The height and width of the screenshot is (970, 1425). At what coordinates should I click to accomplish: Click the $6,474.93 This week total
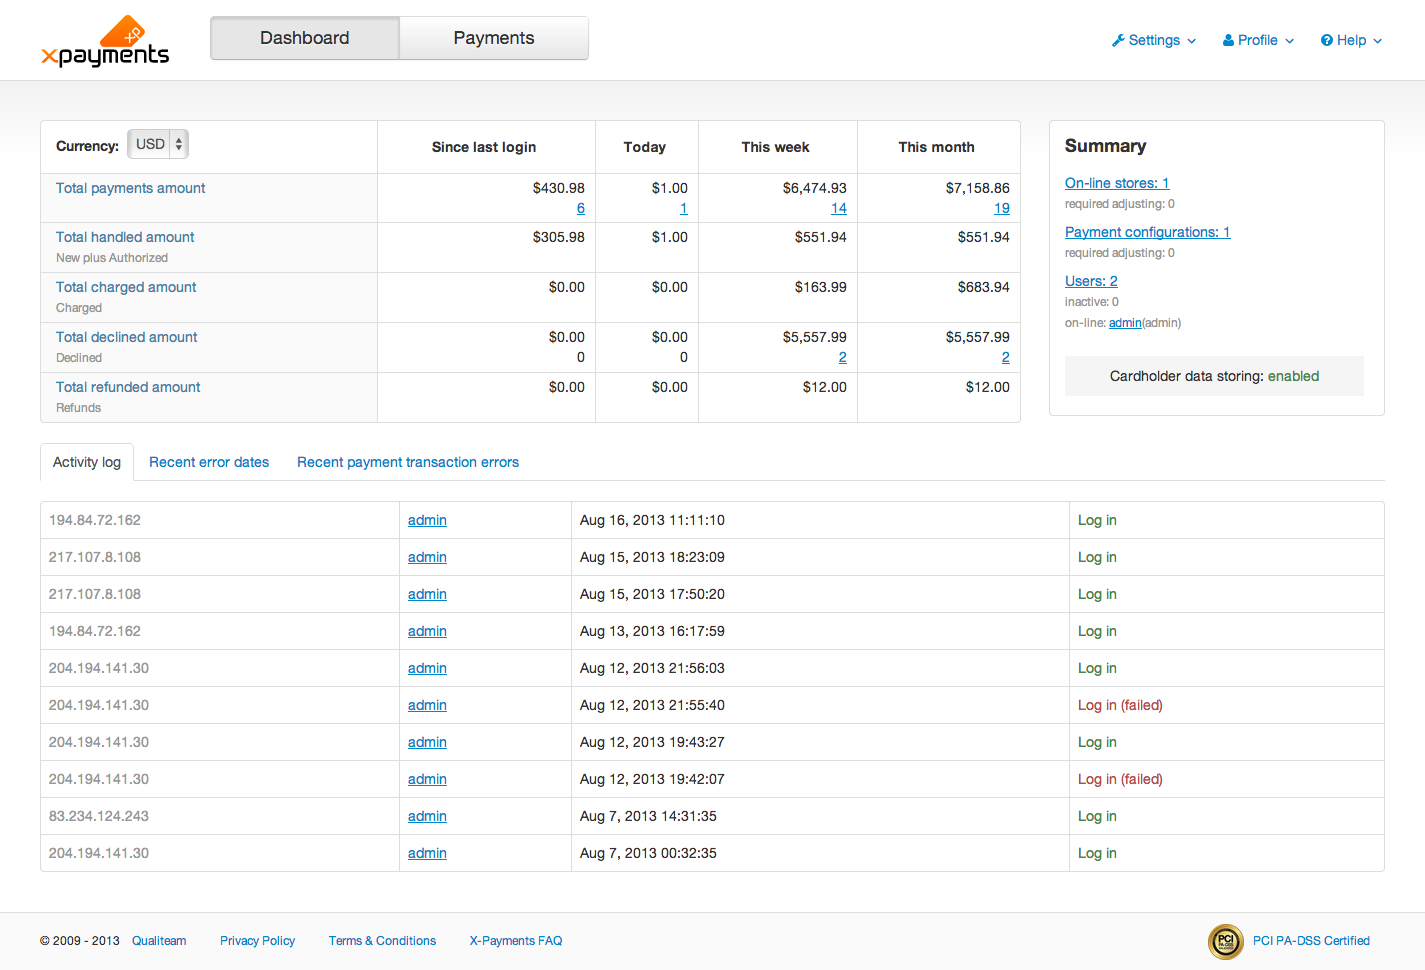[814, 188]
